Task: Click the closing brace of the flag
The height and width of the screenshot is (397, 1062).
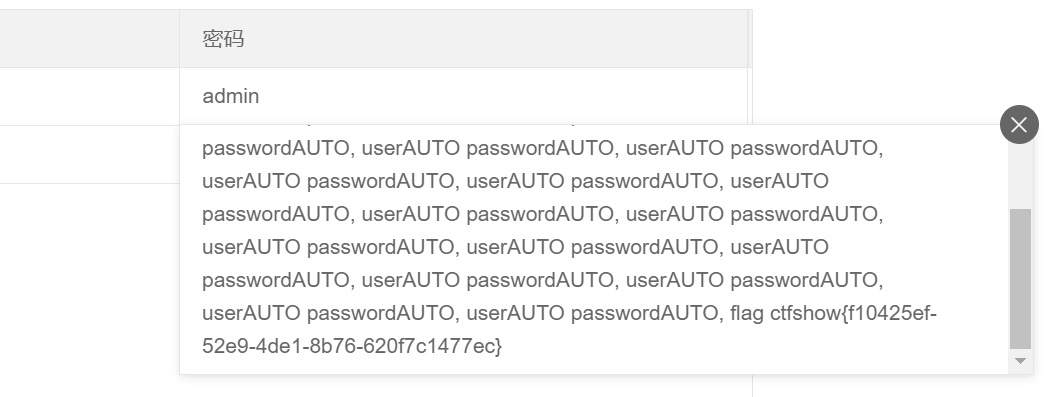Action: click(x=498, y=347)
